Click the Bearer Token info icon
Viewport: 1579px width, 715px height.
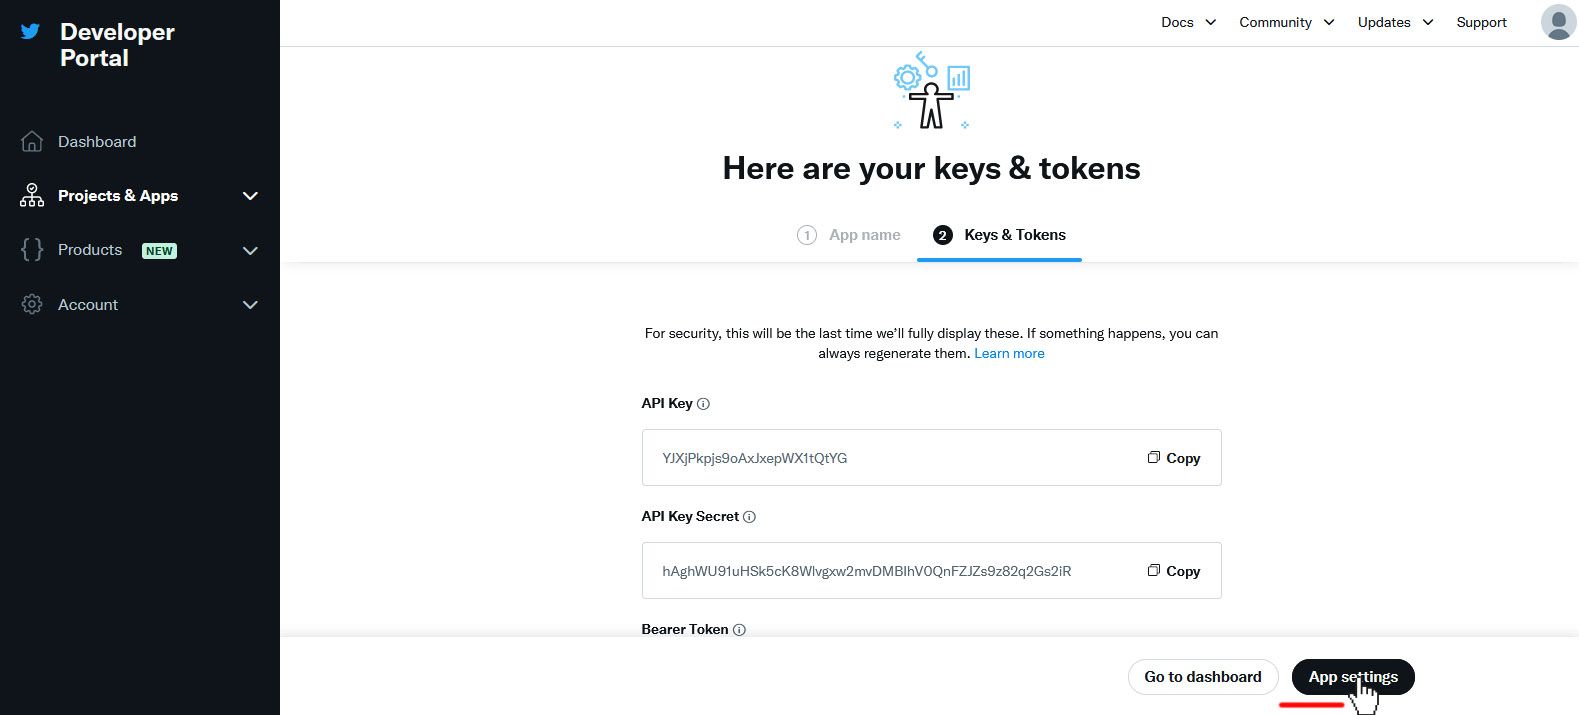(739, 630)
